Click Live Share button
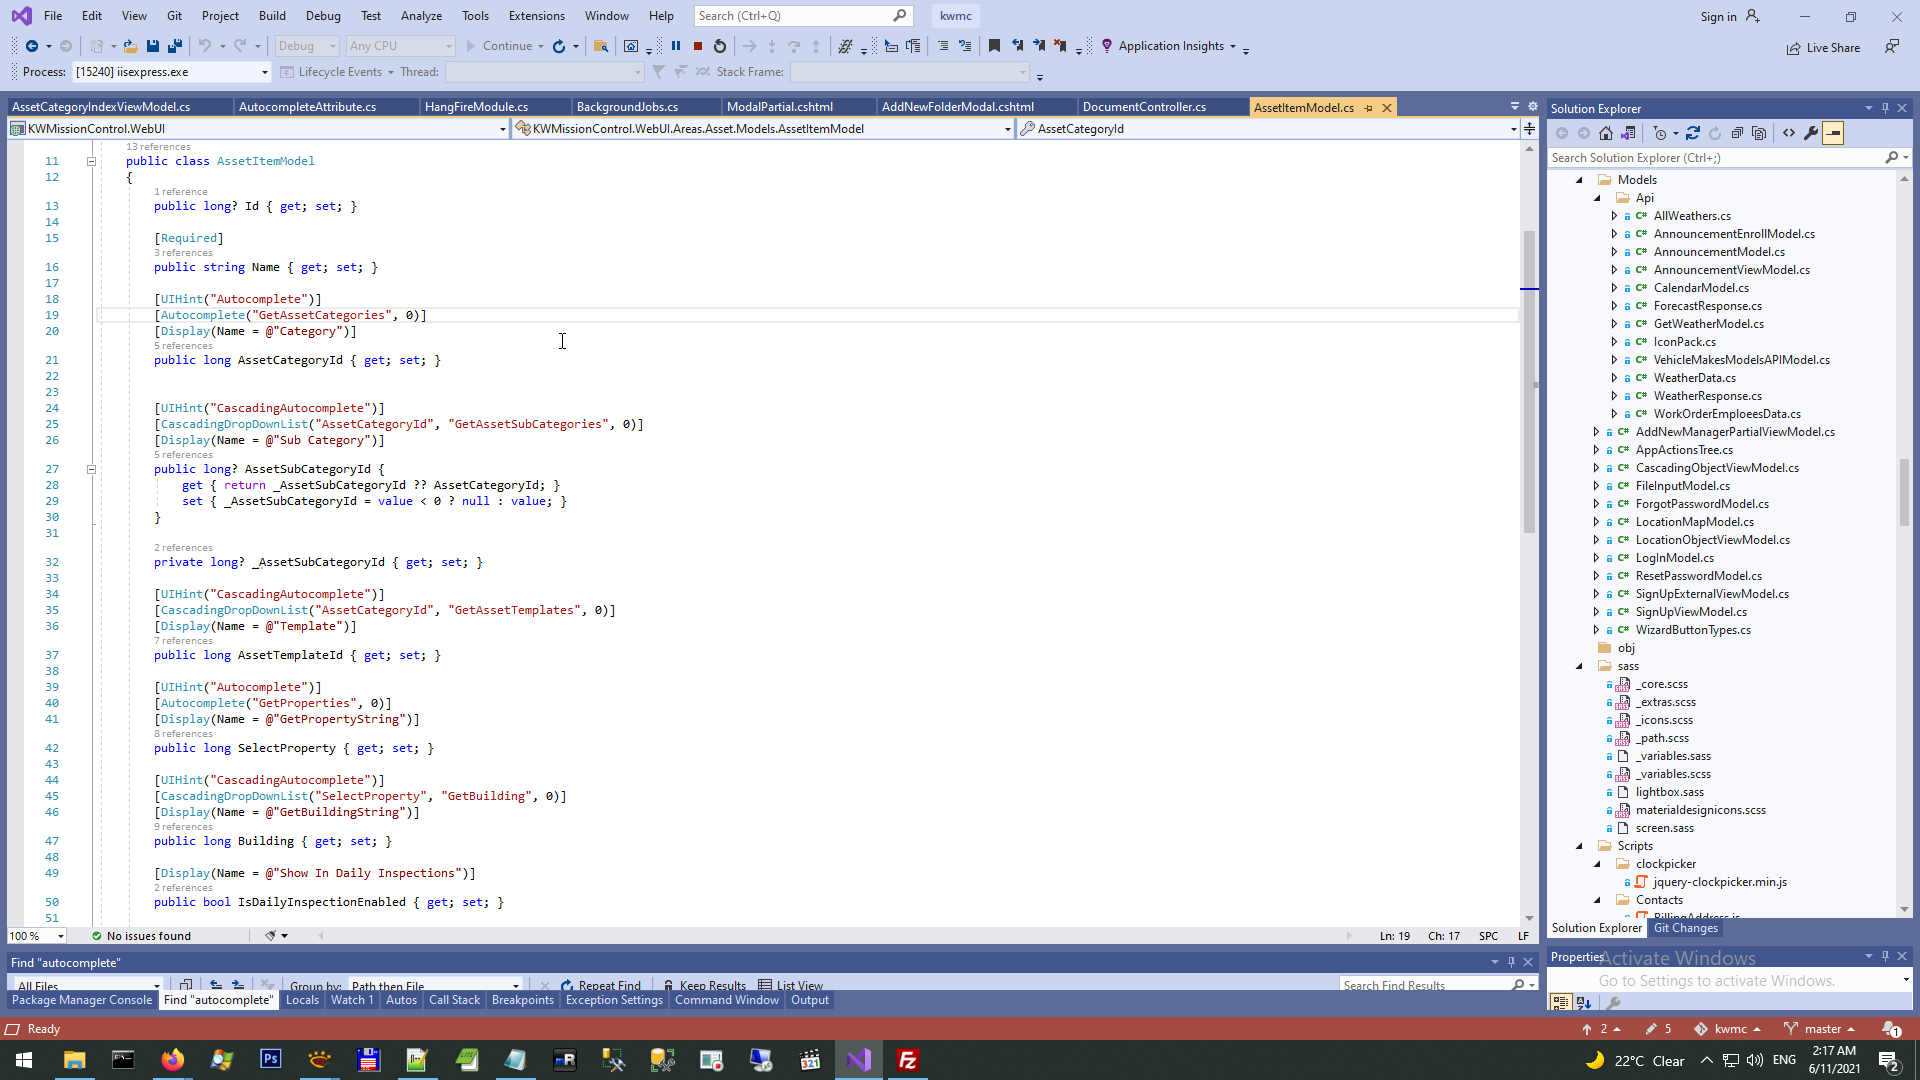 tap(1824, 47)
